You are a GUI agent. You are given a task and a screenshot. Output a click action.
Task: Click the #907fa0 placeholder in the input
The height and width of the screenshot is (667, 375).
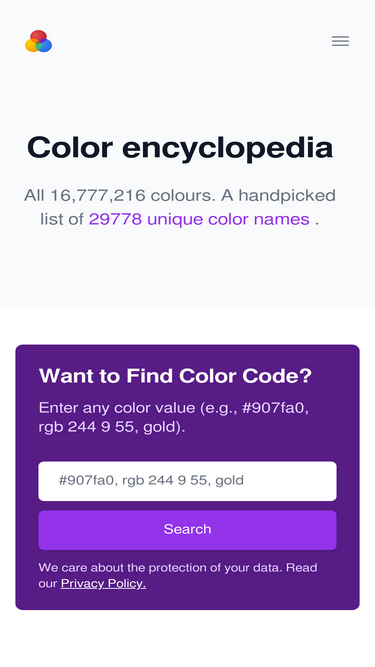[87, 481]
